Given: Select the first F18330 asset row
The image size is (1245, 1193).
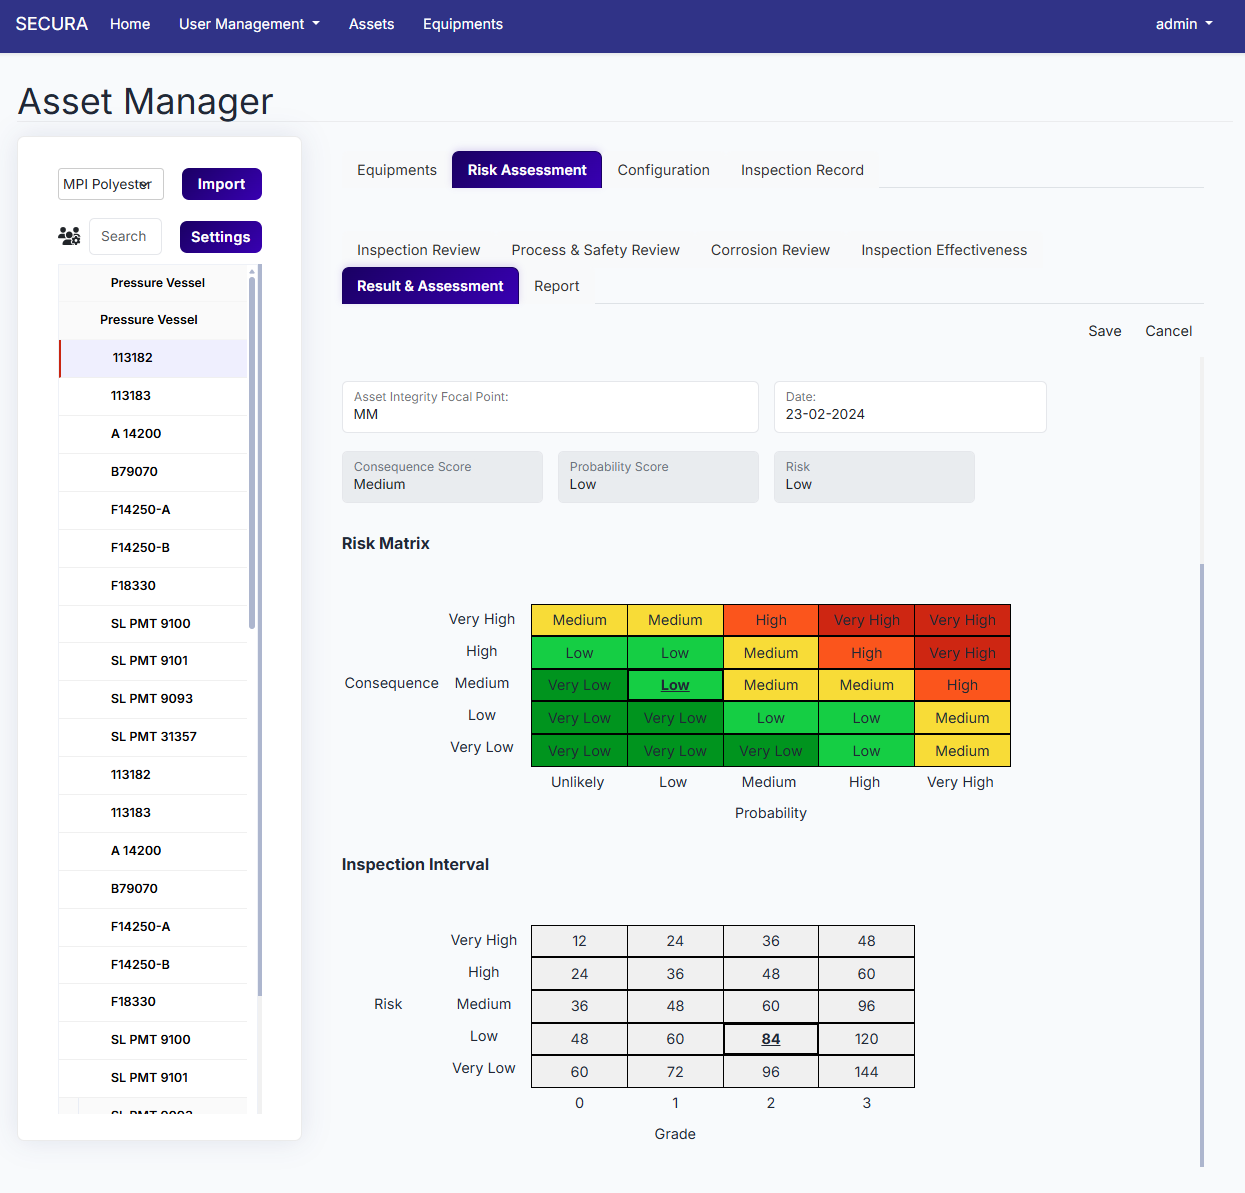Looking at the screenshot, I should point(153,586).
